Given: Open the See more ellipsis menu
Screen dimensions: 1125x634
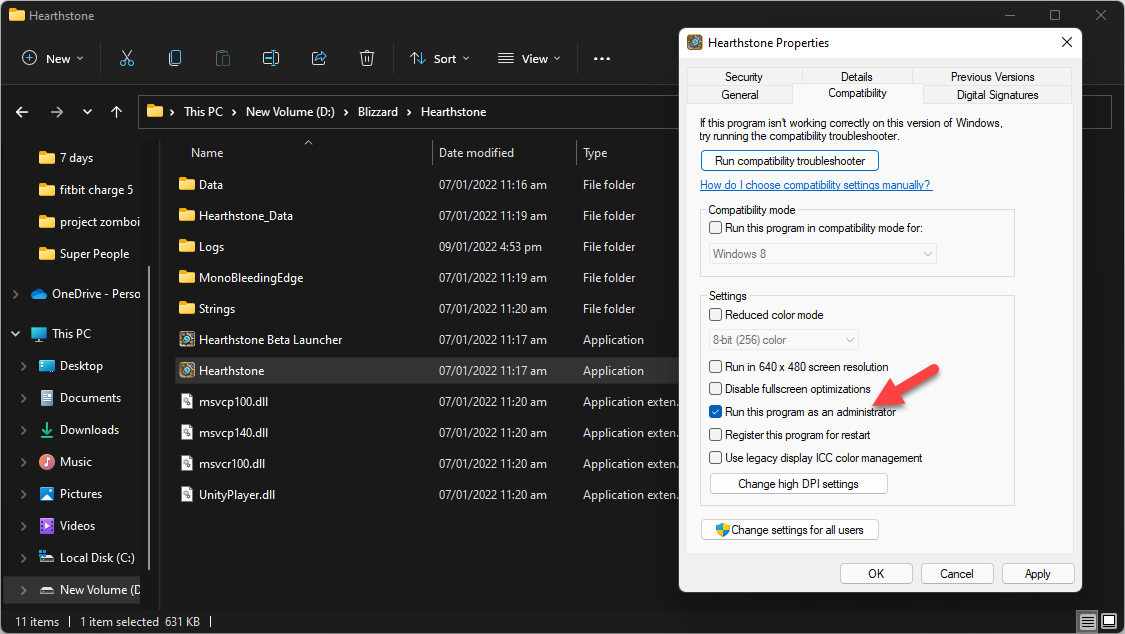Looking at the screenshot, I should click(602, 59).
